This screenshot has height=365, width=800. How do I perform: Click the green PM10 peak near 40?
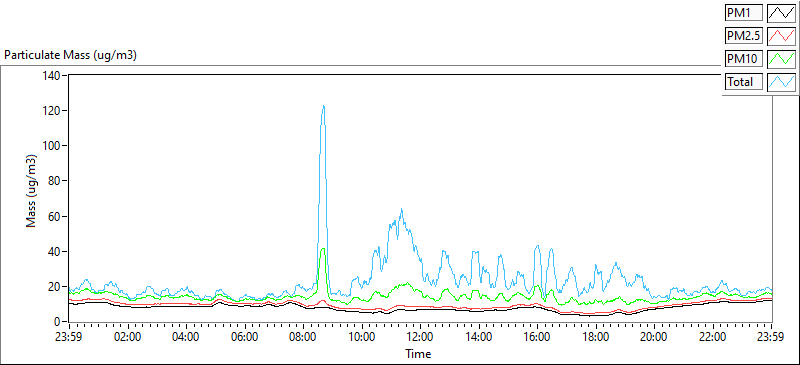coord(323,250)
